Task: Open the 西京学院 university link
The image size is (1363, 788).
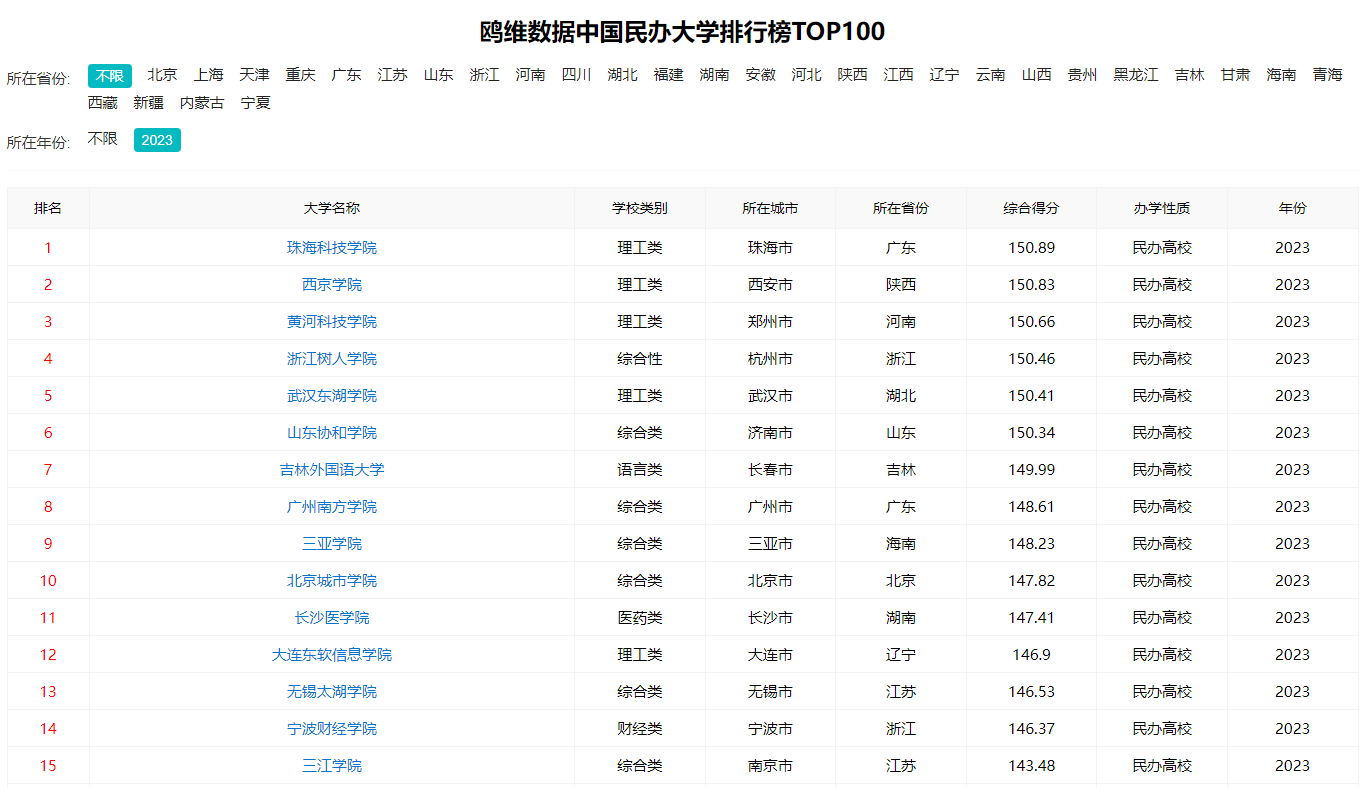Action: [332, 285]
